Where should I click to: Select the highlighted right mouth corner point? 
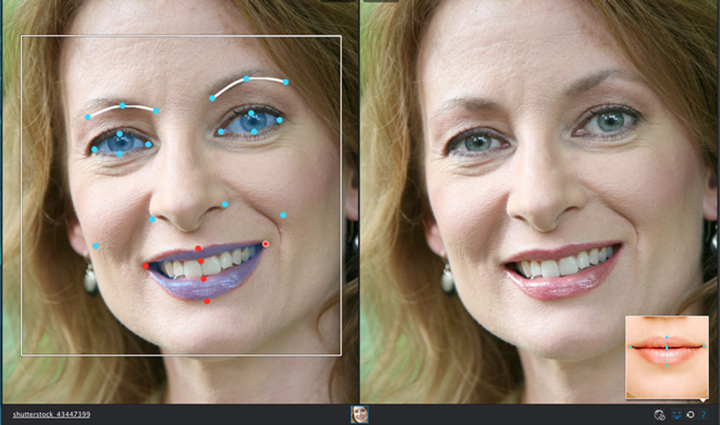click(266, 244)
